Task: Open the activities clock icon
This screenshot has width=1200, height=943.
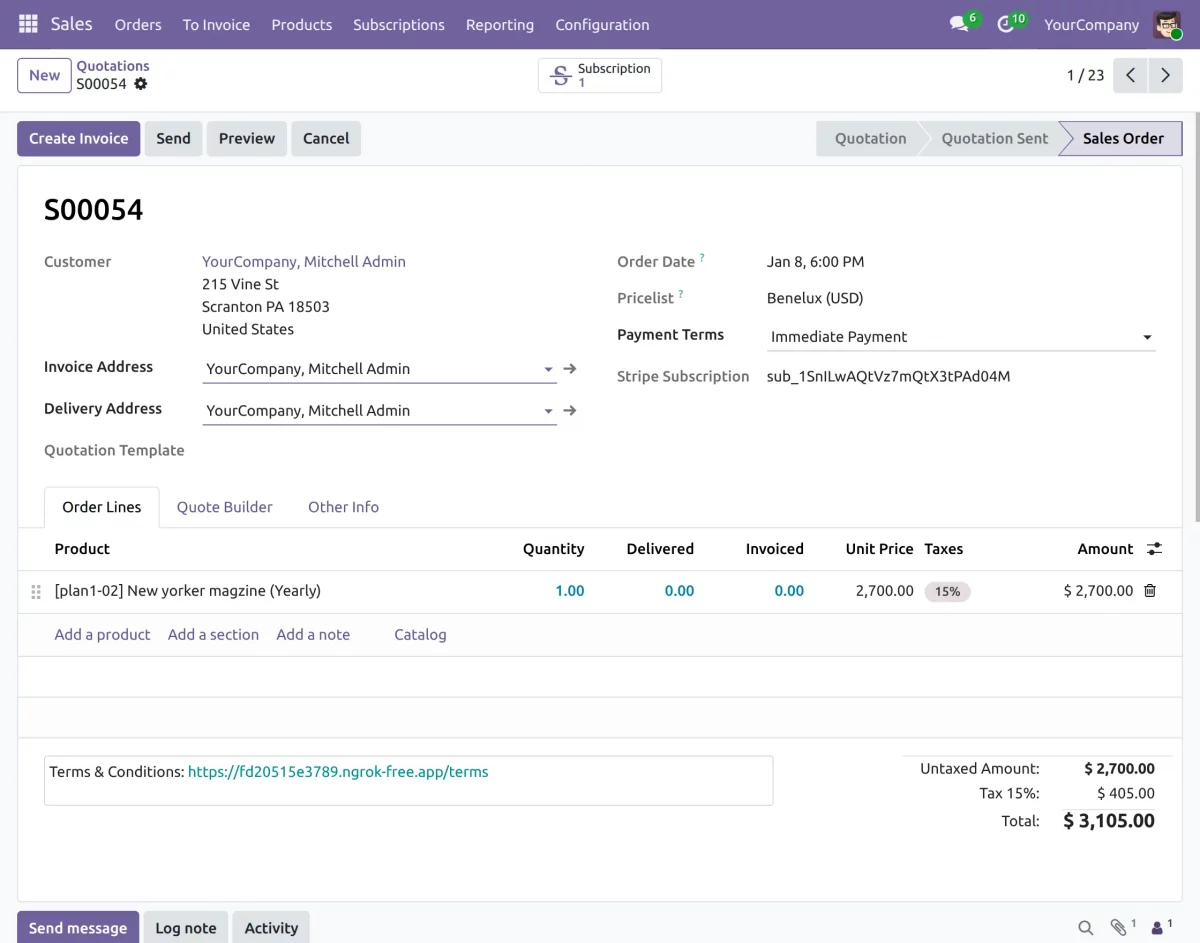Action: (1006, 24)
